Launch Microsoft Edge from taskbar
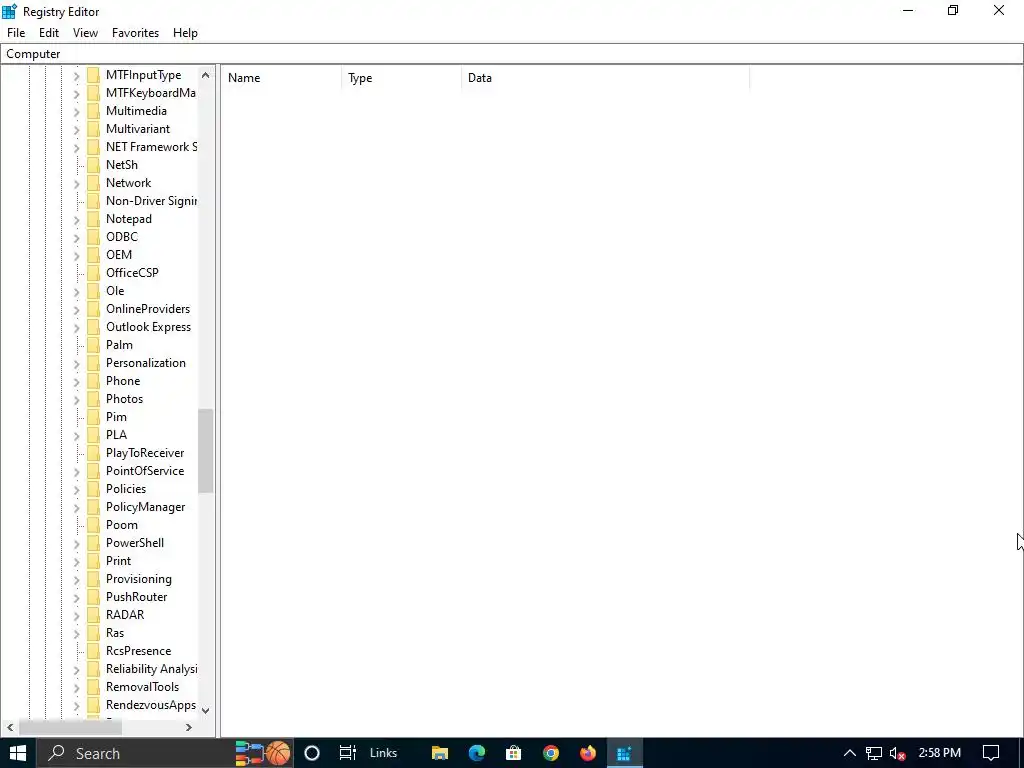This screenshot has width=1024, height=768. coord(477,753)
